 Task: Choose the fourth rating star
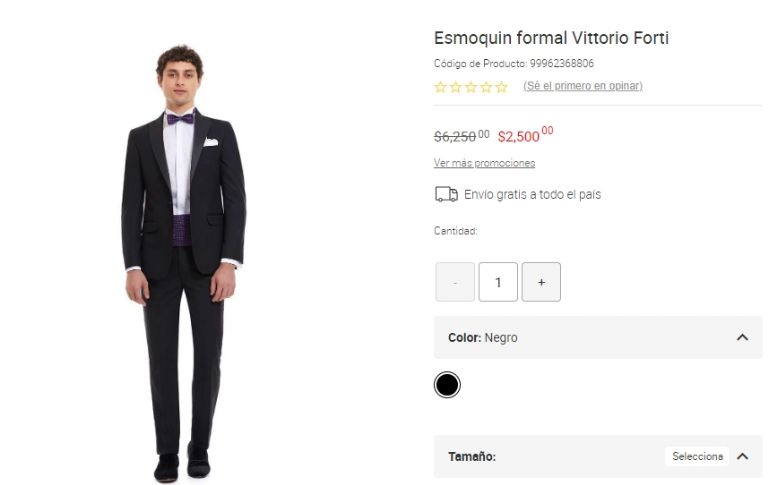(486, 87)
